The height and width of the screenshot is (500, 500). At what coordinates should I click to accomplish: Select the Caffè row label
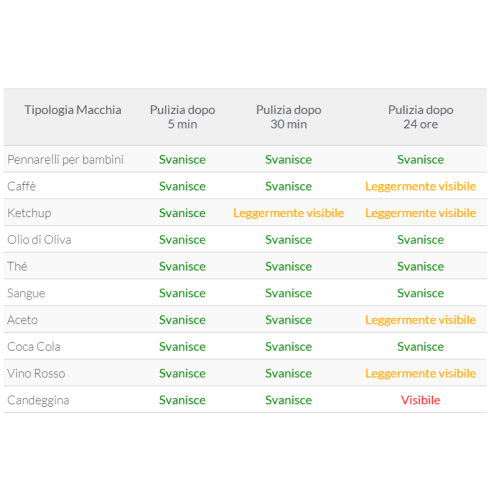(x=21, y=186)
